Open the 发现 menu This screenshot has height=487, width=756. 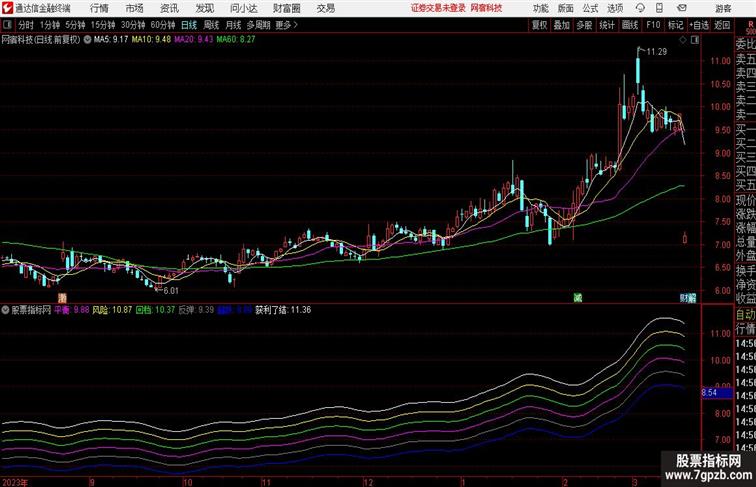tap(204, 8)
